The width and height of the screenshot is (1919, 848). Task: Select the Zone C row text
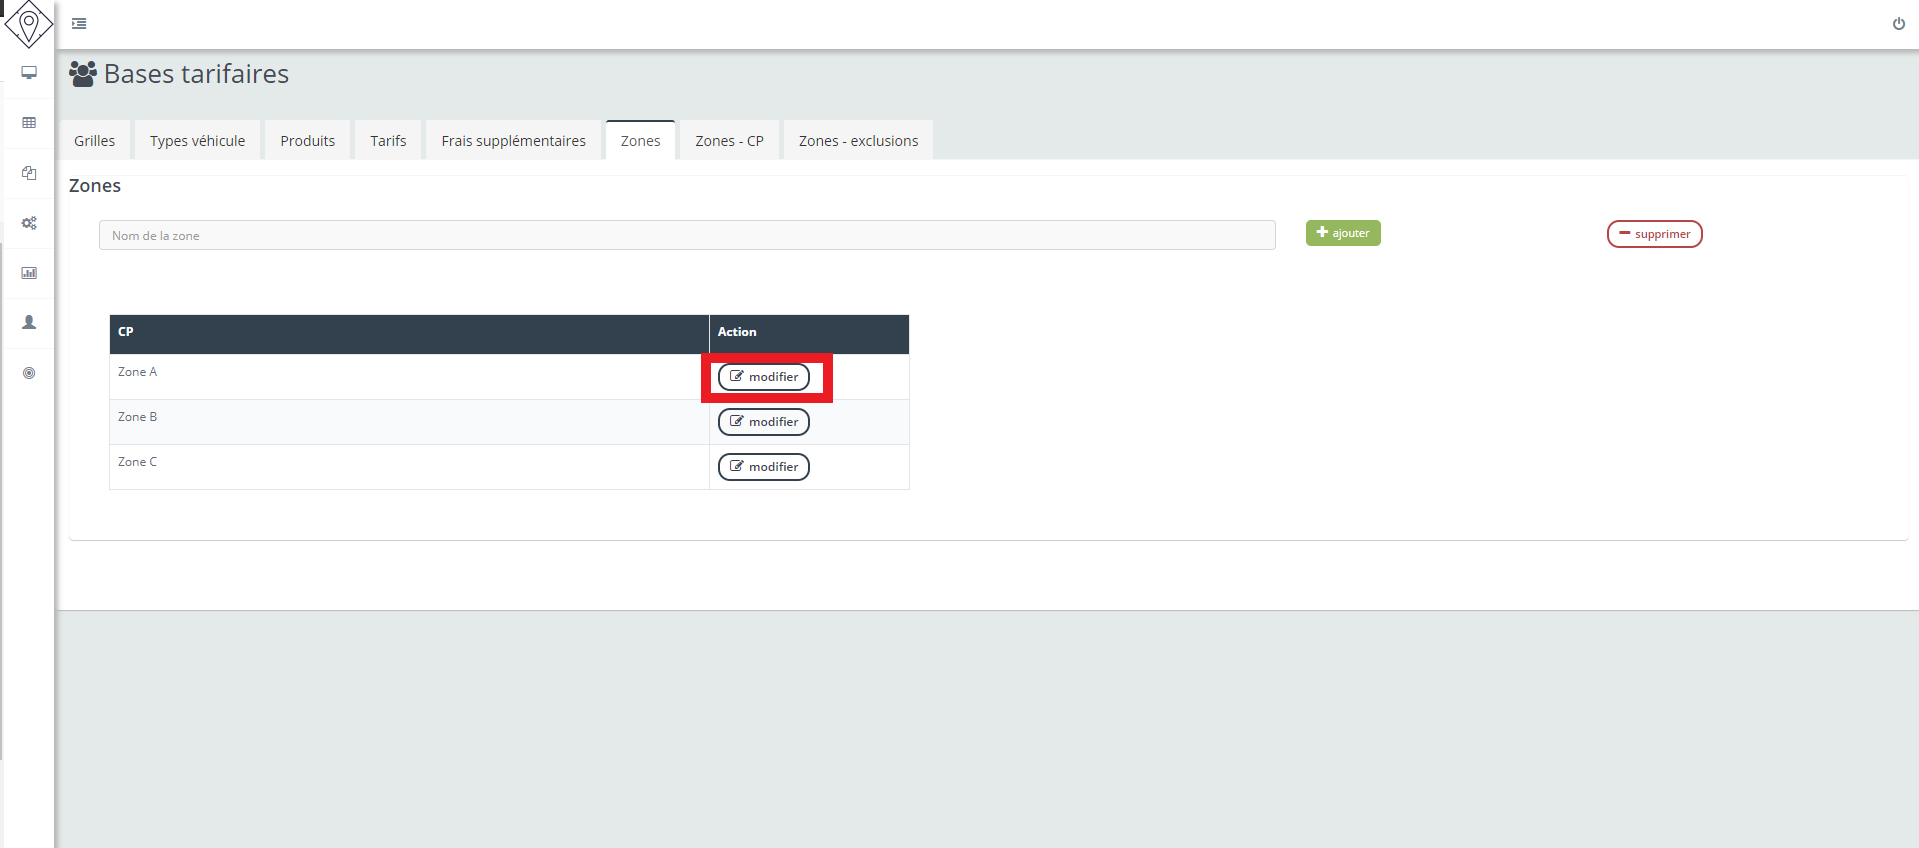[137, 462]
